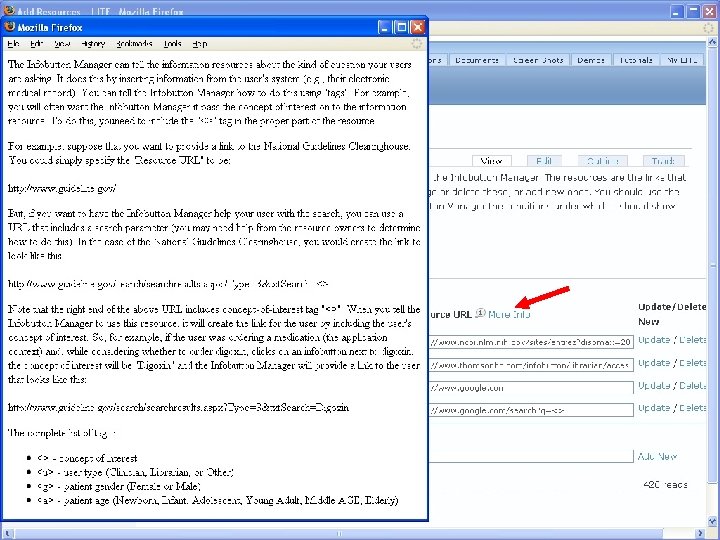The height and width of the screenshot is (540, 720).
Task: Minimize the Mozilla Firefox popup window
Action: [384, 28]
